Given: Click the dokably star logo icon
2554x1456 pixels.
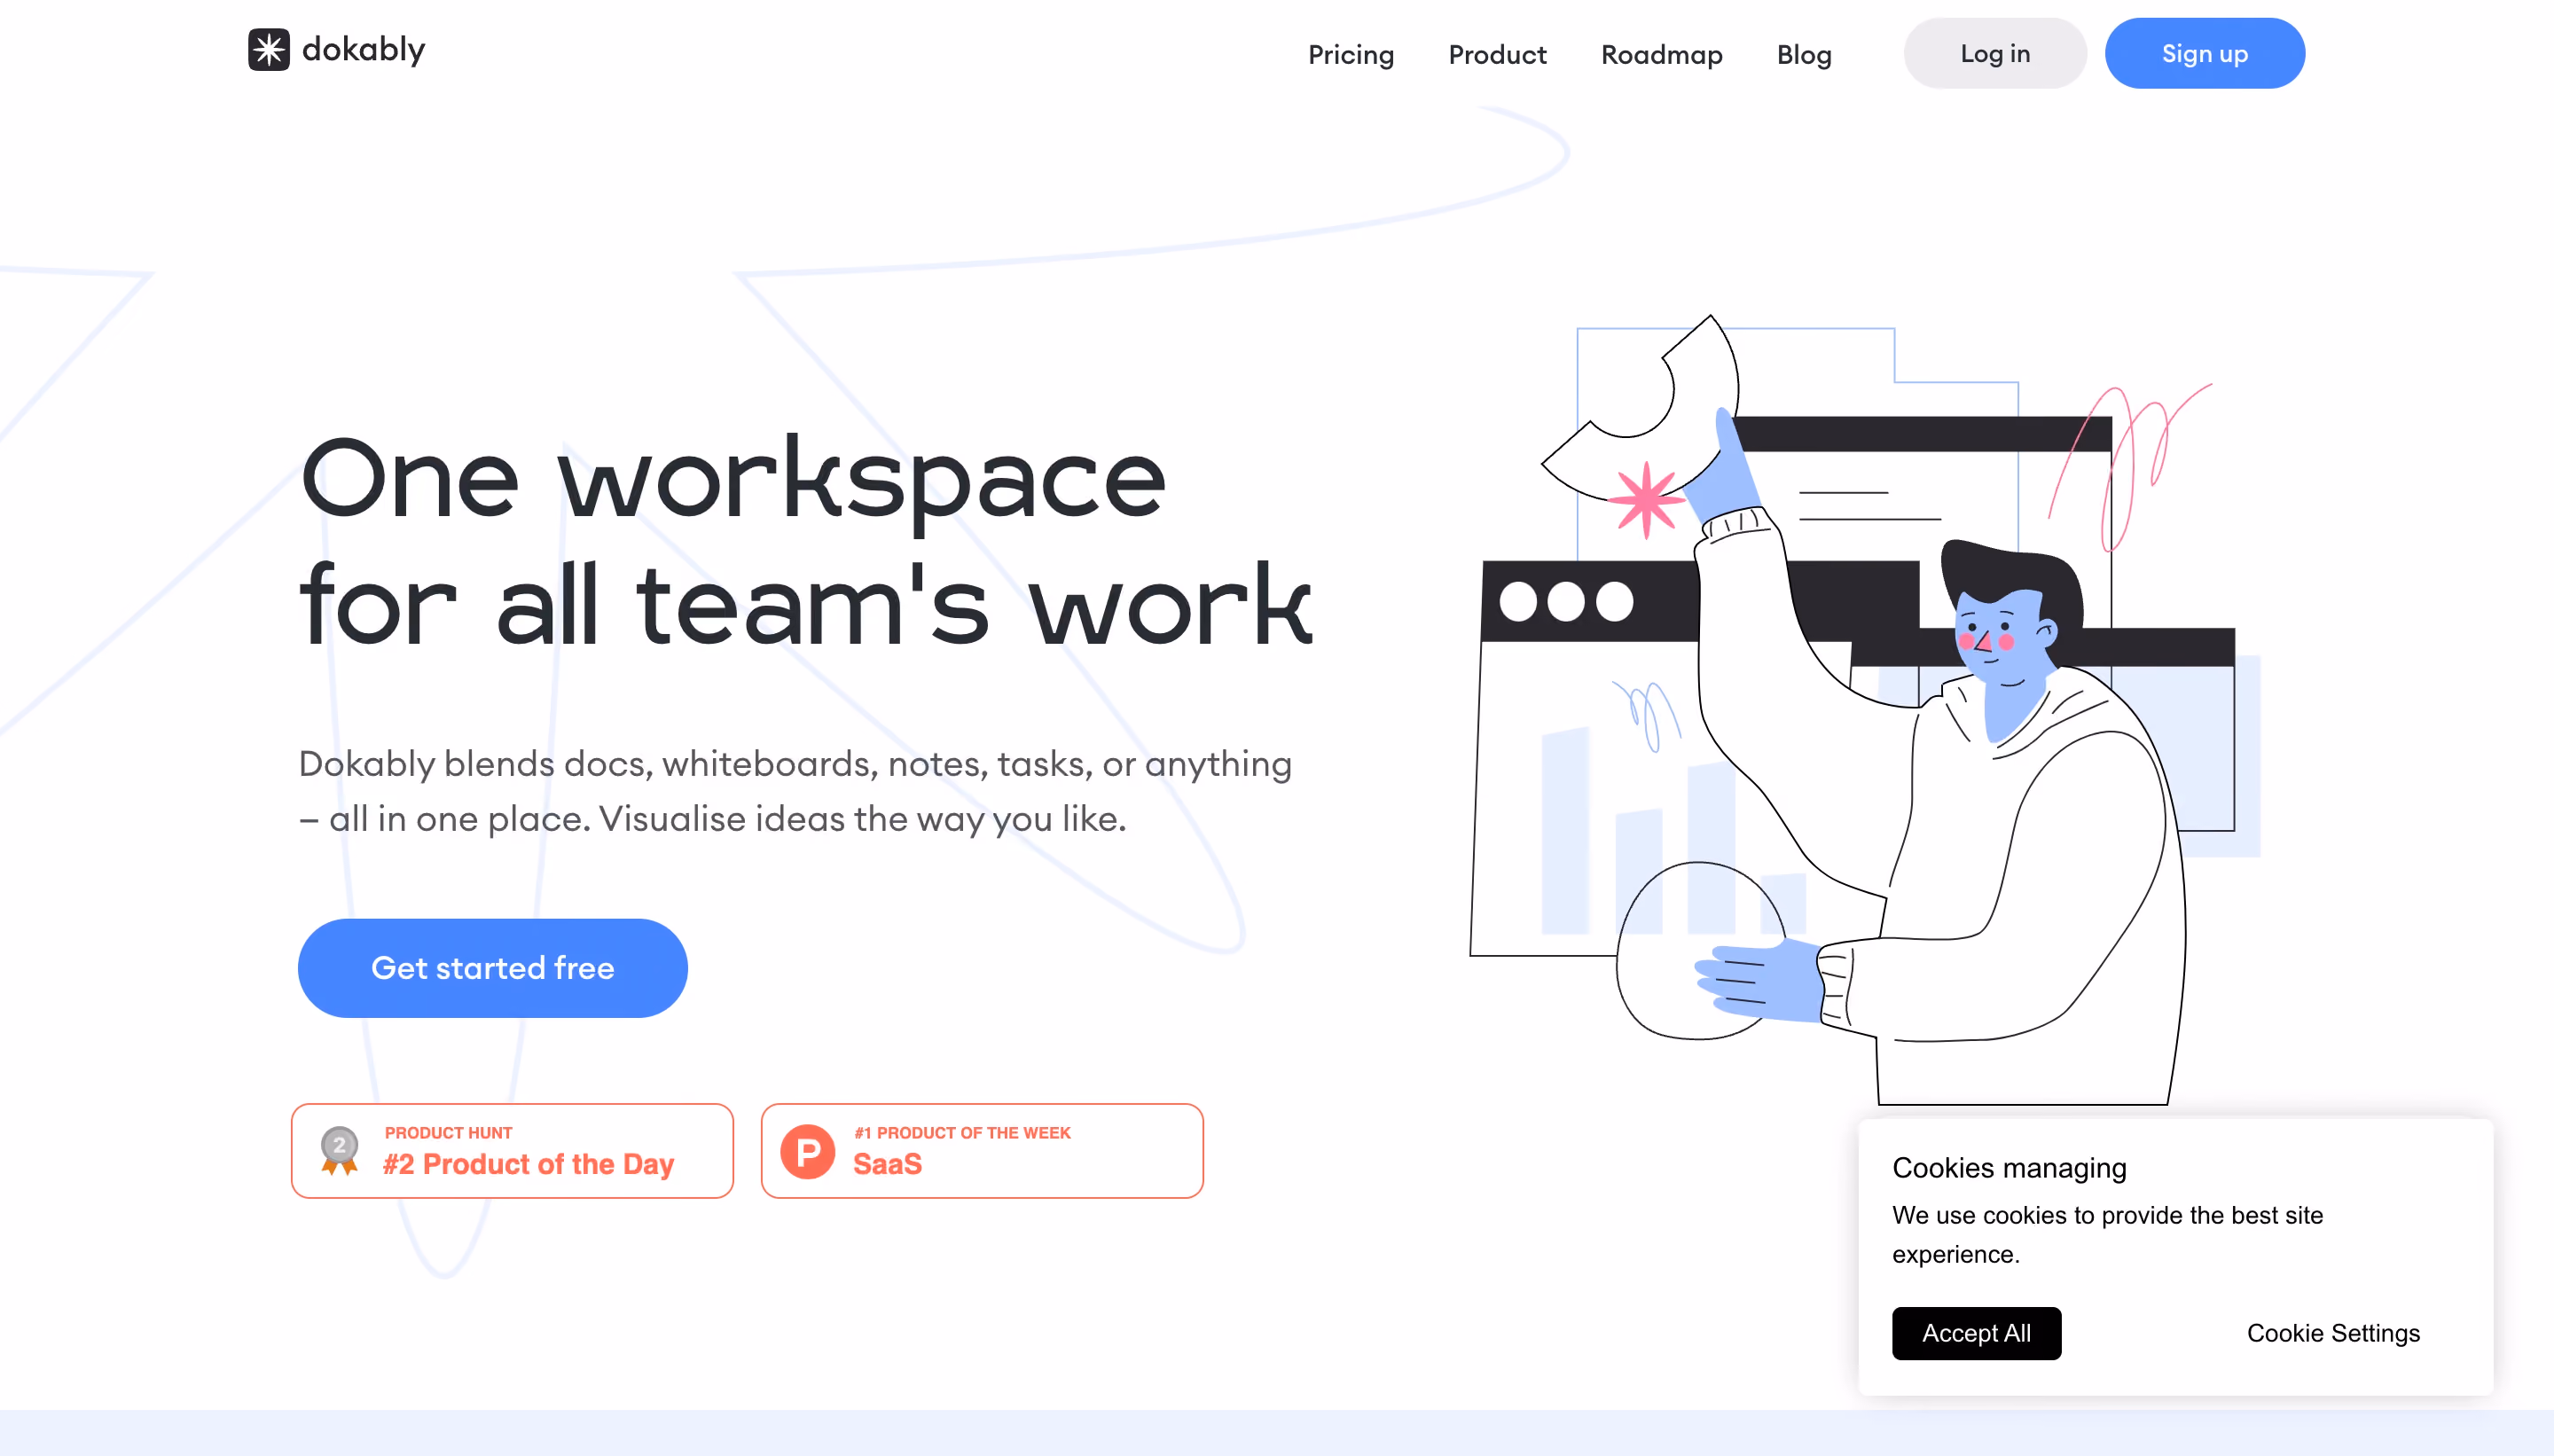Looking at the screenshot, I should 268,50.
